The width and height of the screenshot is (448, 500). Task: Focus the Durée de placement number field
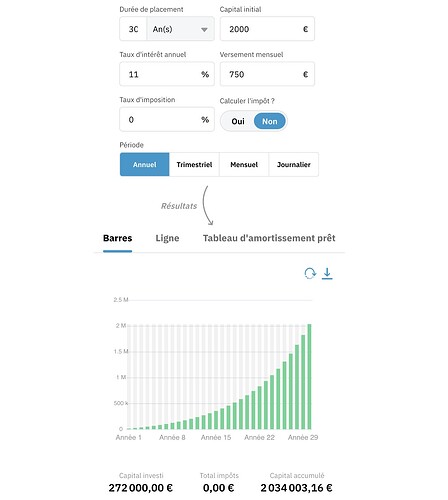point(133,29)
